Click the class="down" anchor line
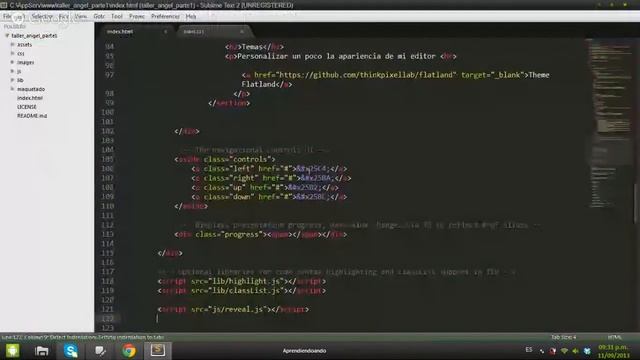The image size is (640, 360). (x=269, y=197)
